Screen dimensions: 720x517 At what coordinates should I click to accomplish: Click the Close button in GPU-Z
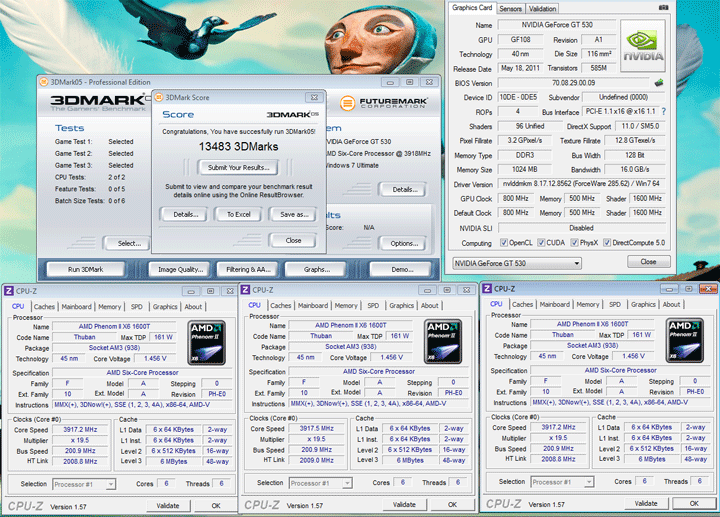pos(648,261)
